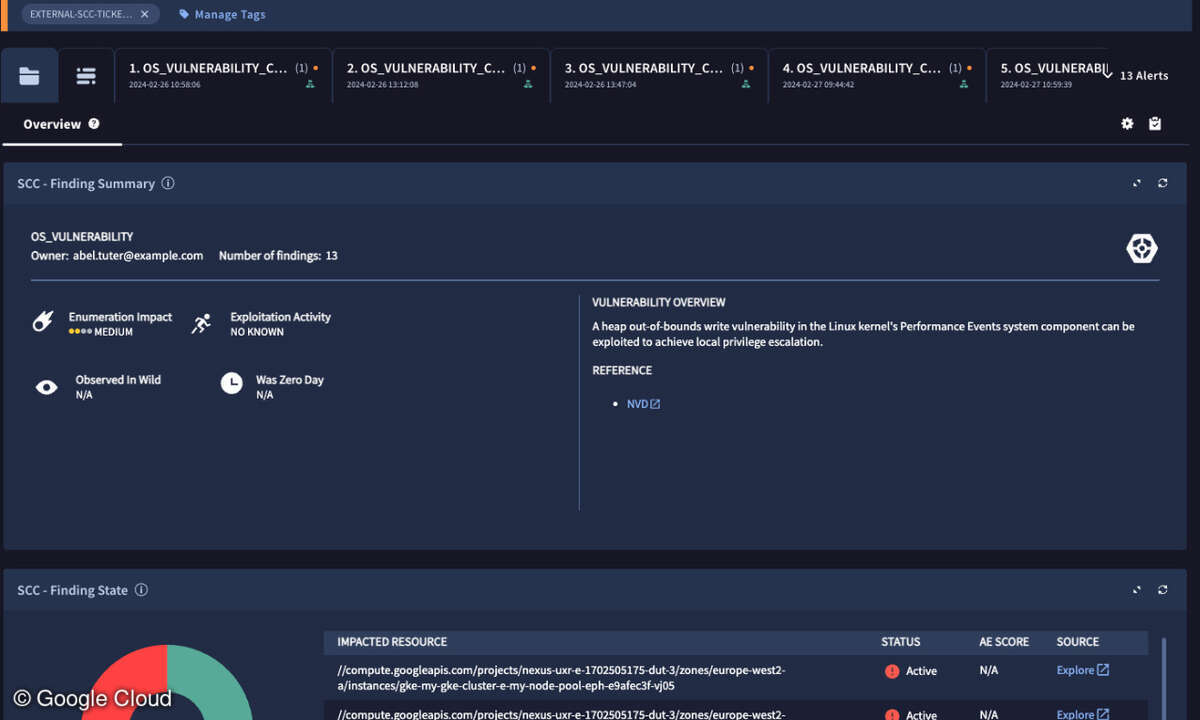This screenshot has height=720, width=1200.
Task: Click the Observed In Wild eye icon
Action: tap(46, 386)
